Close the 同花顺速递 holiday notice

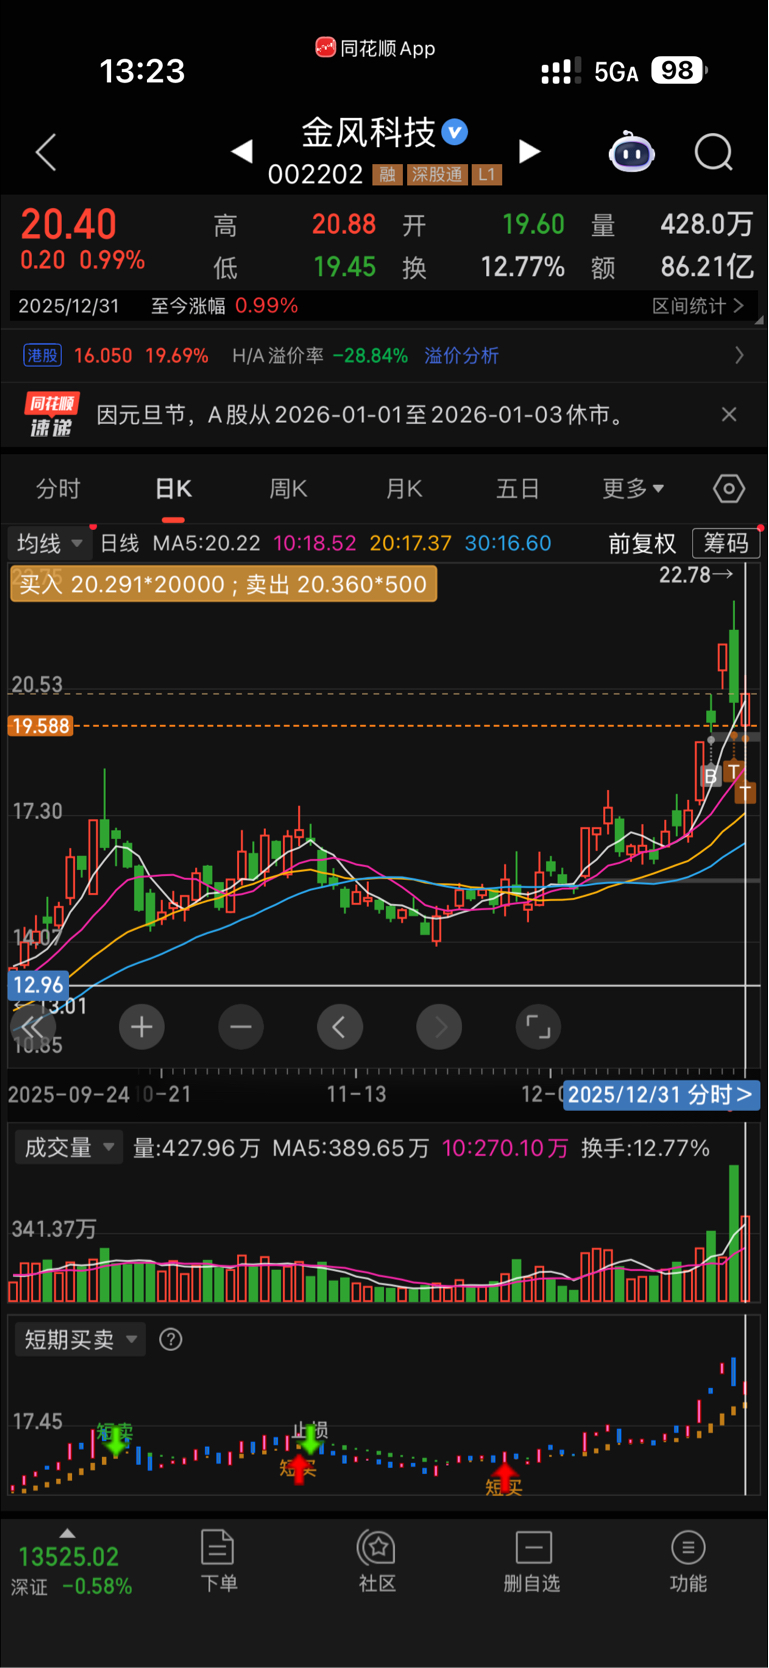coord(729,414)
